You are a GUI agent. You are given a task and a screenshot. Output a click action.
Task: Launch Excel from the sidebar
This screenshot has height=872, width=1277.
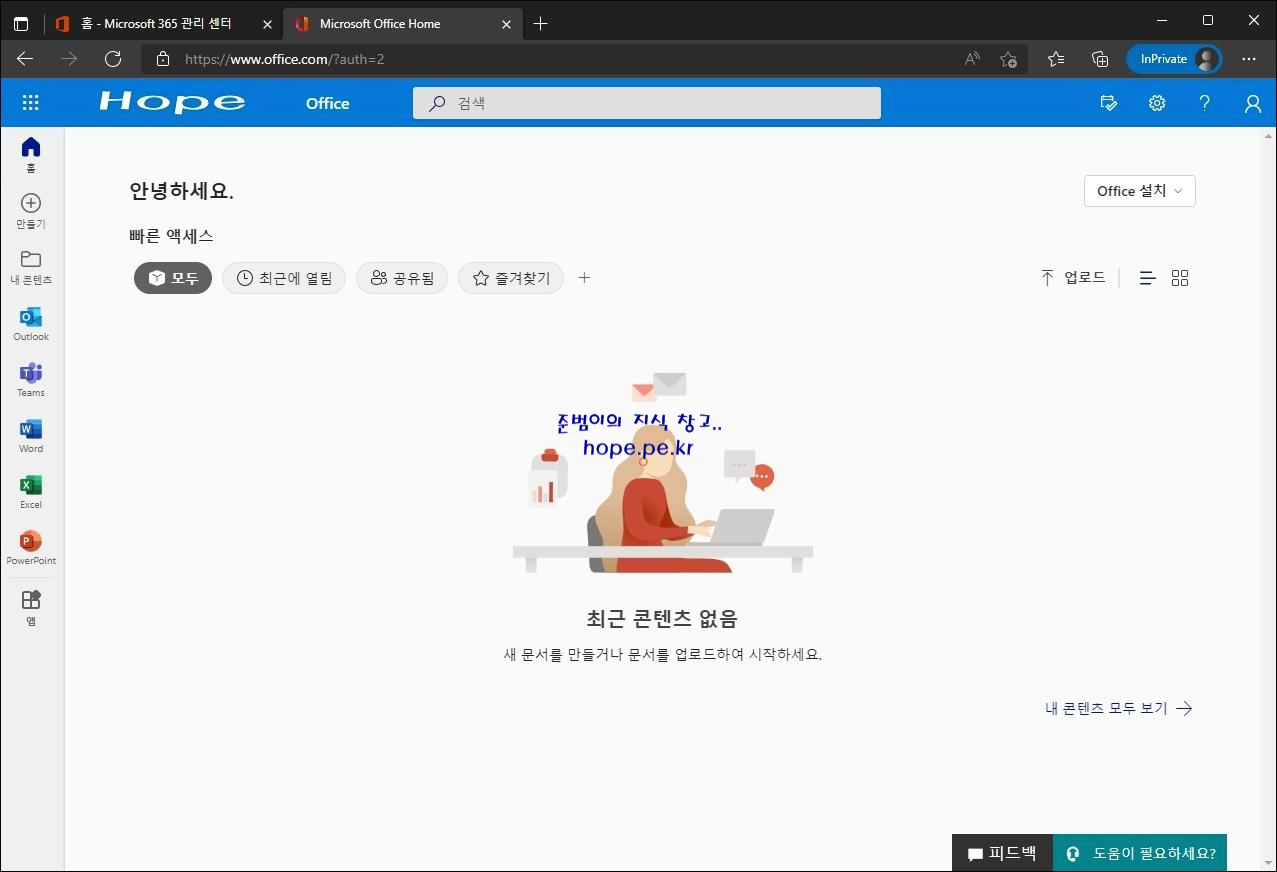click(31, 491)
